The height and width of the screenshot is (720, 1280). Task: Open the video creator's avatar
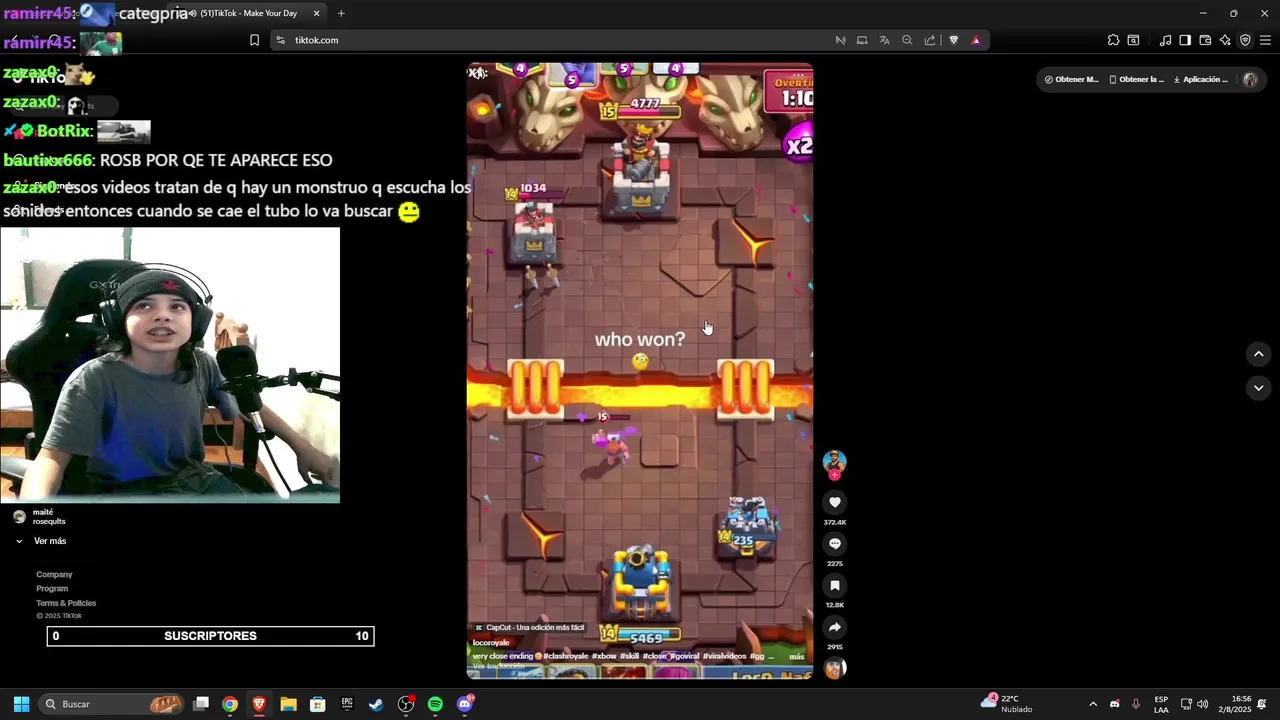point(834,461)
